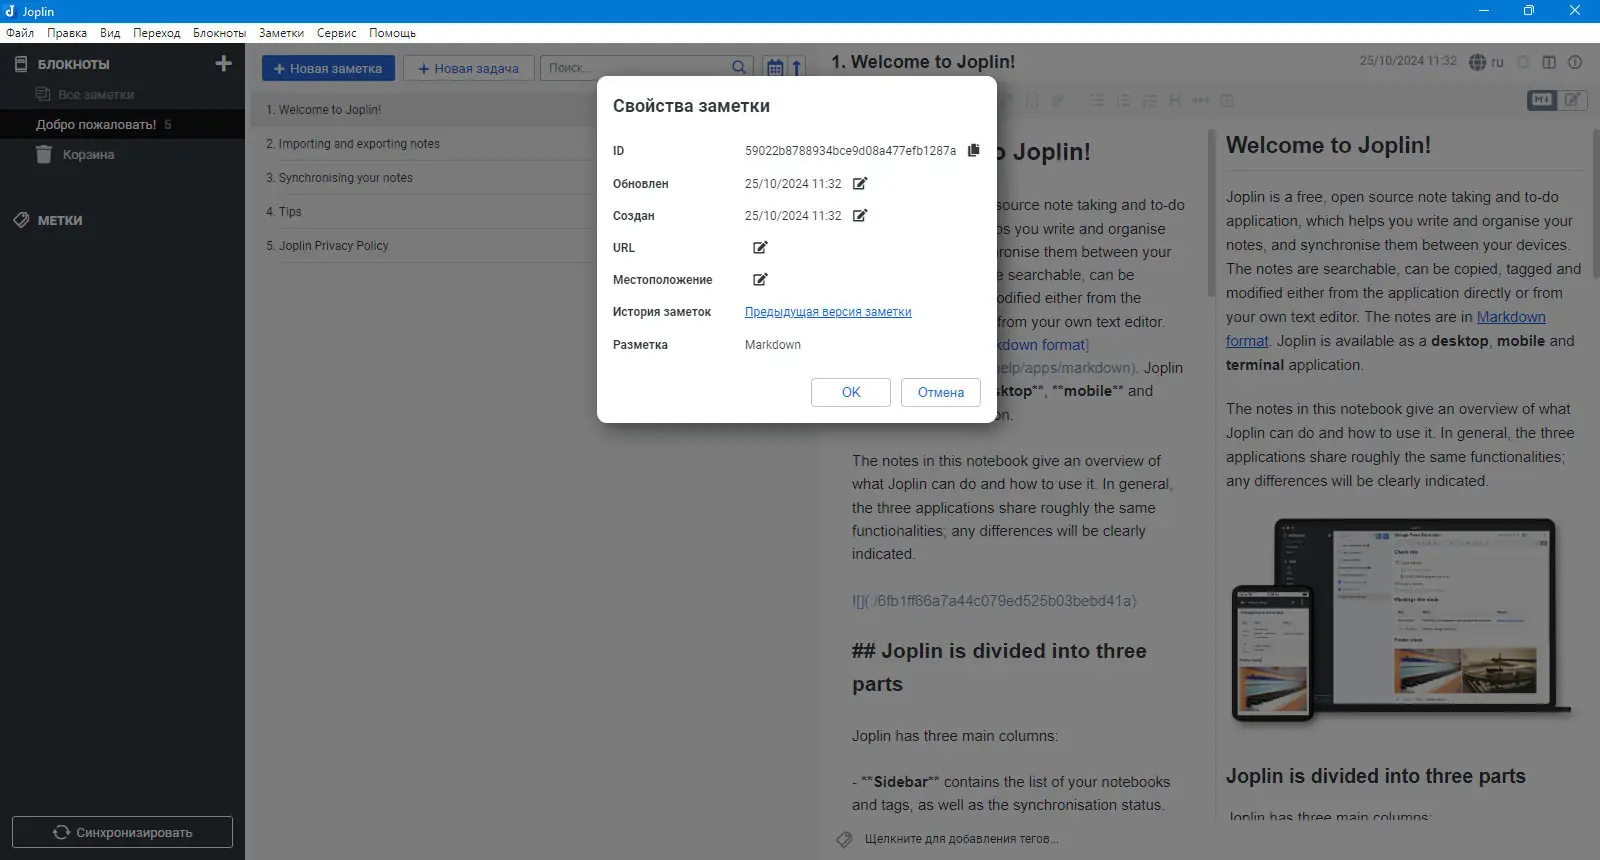
Task: Insert a code block from toolbar
Action: coord(1032,101)
